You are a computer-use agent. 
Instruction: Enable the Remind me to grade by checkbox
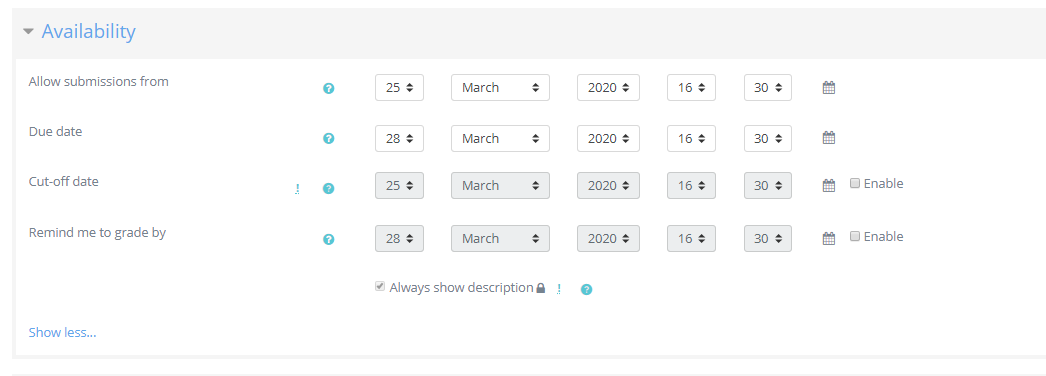pyautogui.click(x=855, y=236)
